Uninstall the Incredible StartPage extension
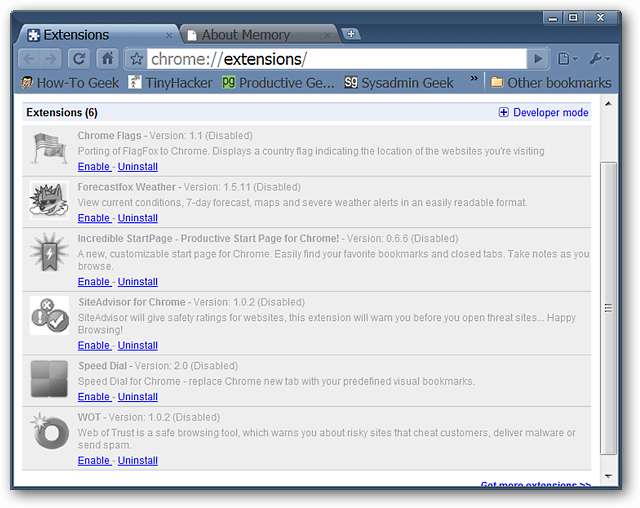Screen dimensions: 640x508 pyautogui.click(x=138, y=282)
